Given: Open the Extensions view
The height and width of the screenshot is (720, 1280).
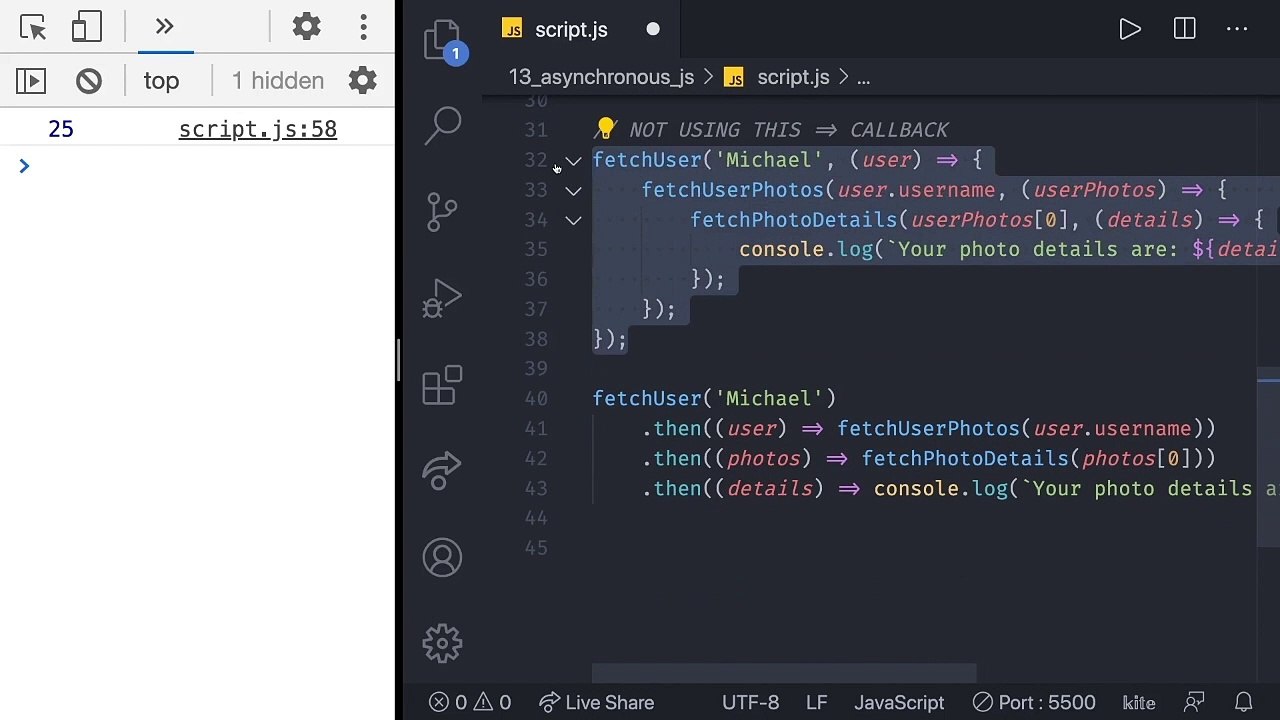Looking at the screenshot, I should (x=442, y=385).
